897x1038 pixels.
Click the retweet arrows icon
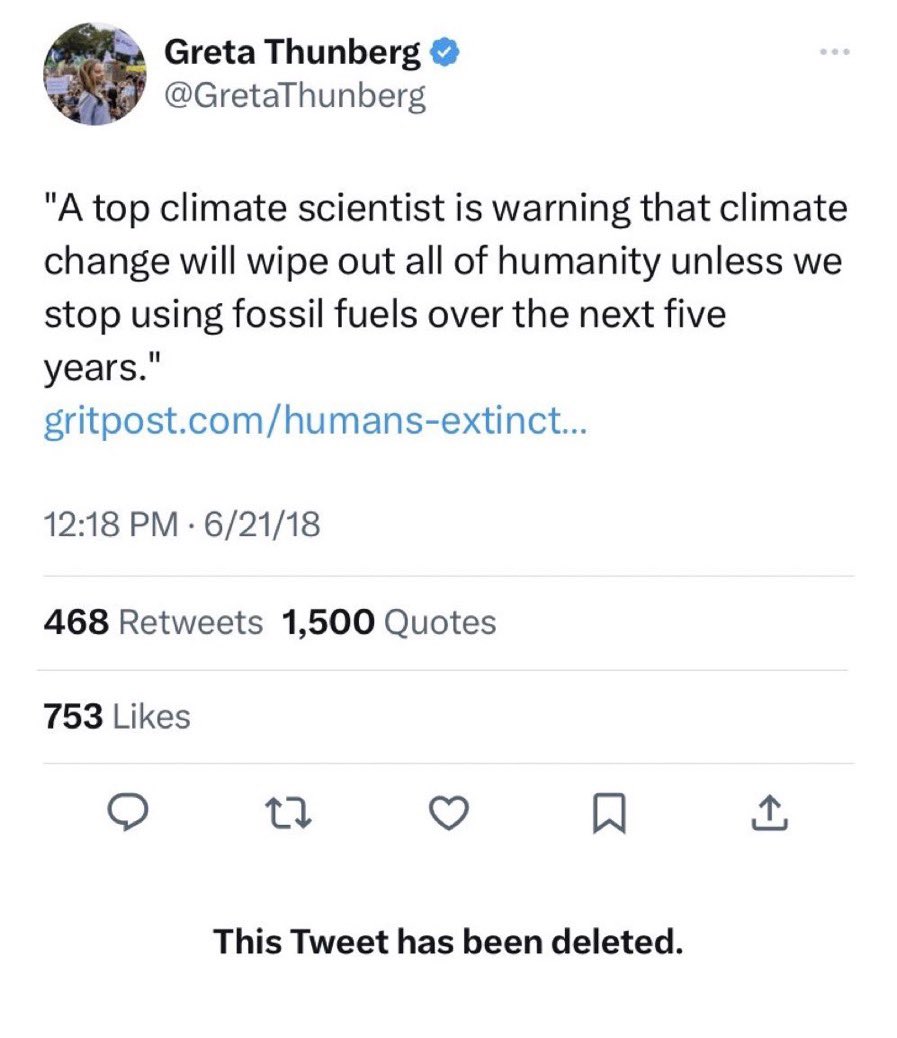288,814
